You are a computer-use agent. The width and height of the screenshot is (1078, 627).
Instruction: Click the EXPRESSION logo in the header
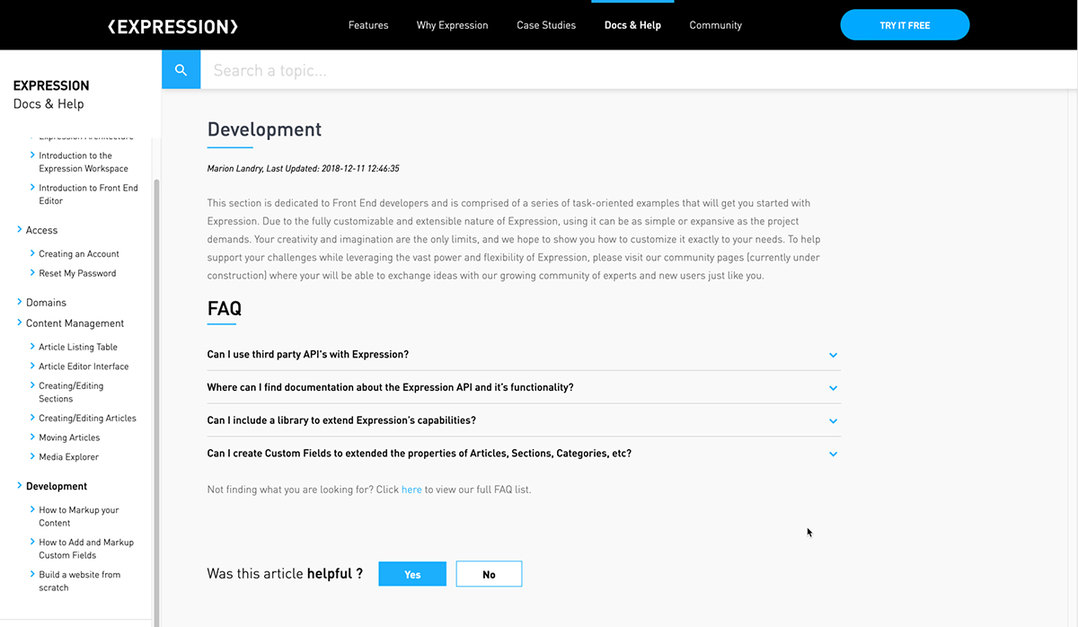tap(171, 25)
